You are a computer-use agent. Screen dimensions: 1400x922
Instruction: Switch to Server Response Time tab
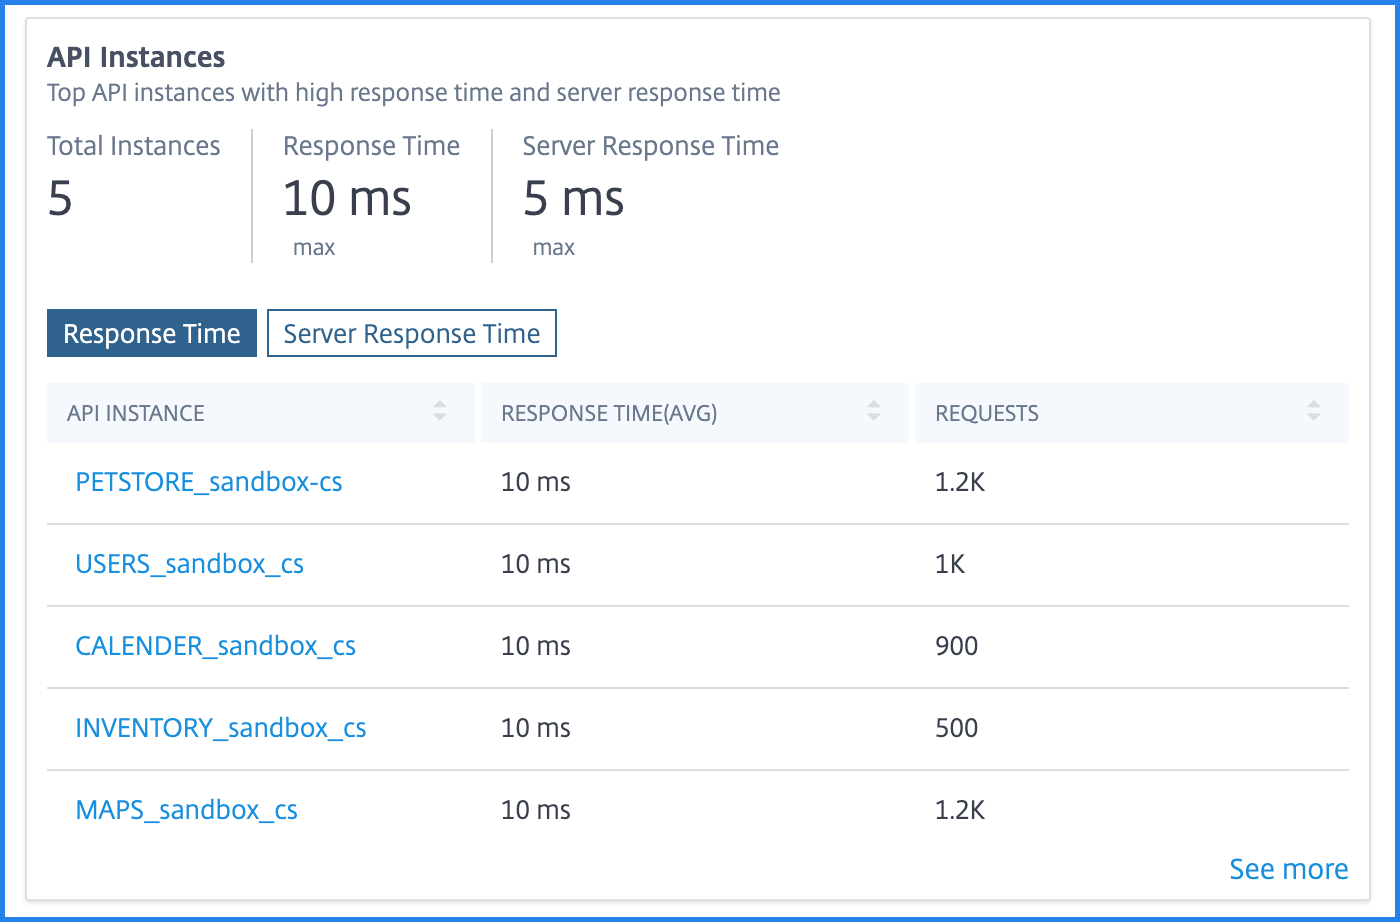[x=412, y=334]
